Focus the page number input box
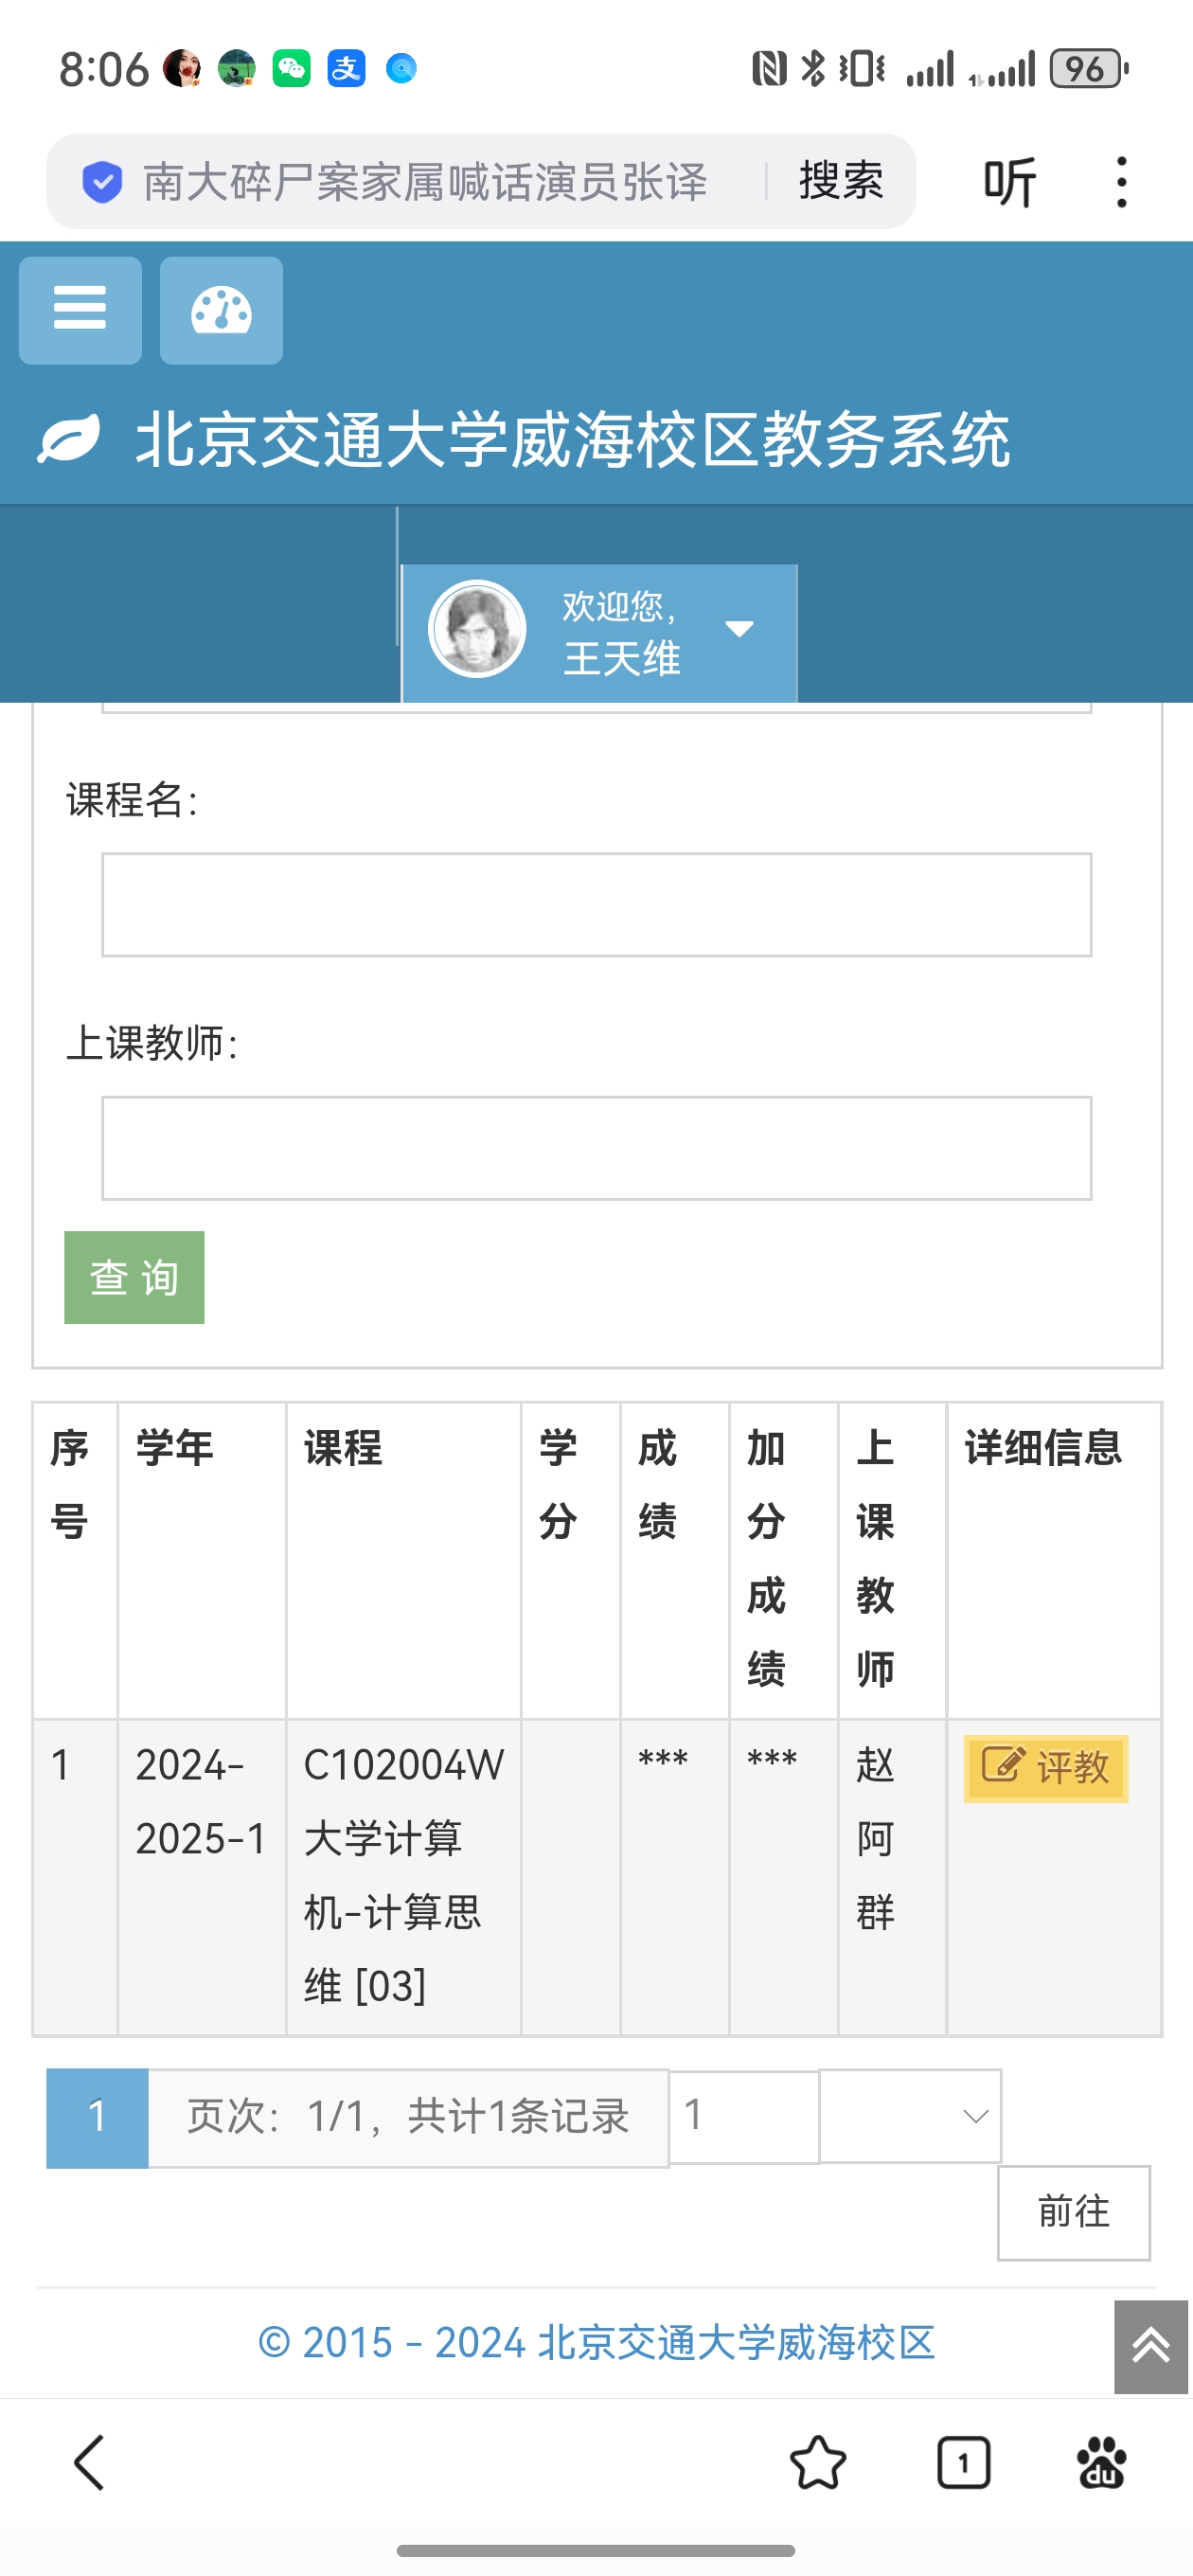 744,2116
